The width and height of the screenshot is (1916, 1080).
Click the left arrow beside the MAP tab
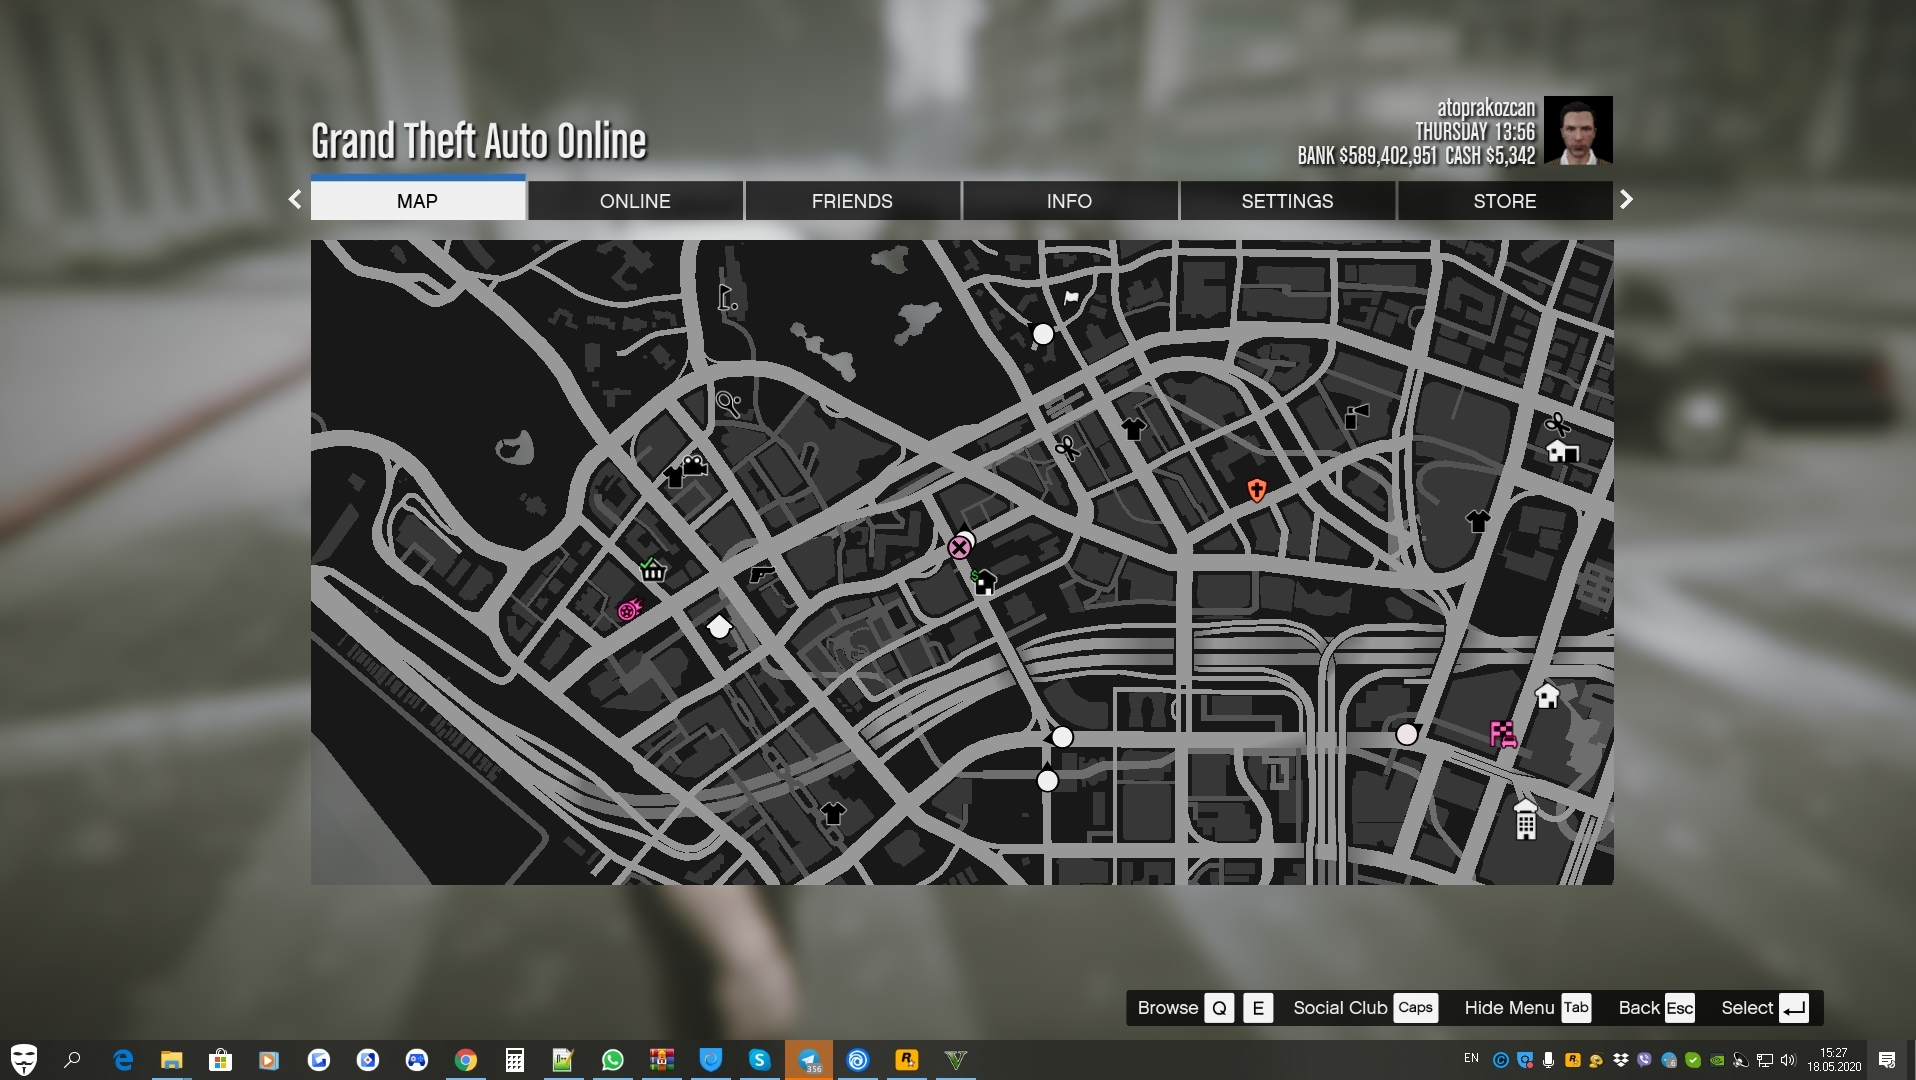[295, 200]
